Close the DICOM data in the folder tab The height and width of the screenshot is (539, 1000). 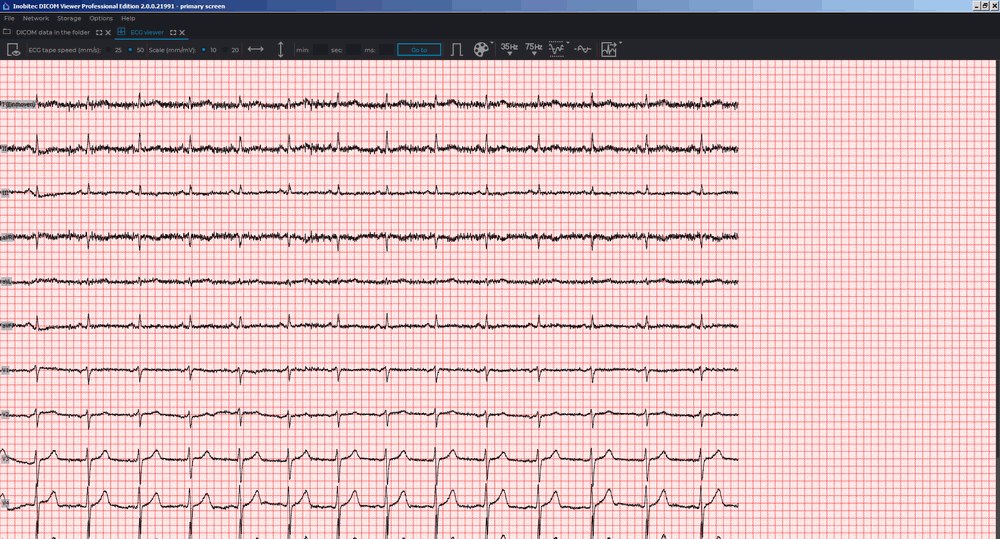[108, 33]
